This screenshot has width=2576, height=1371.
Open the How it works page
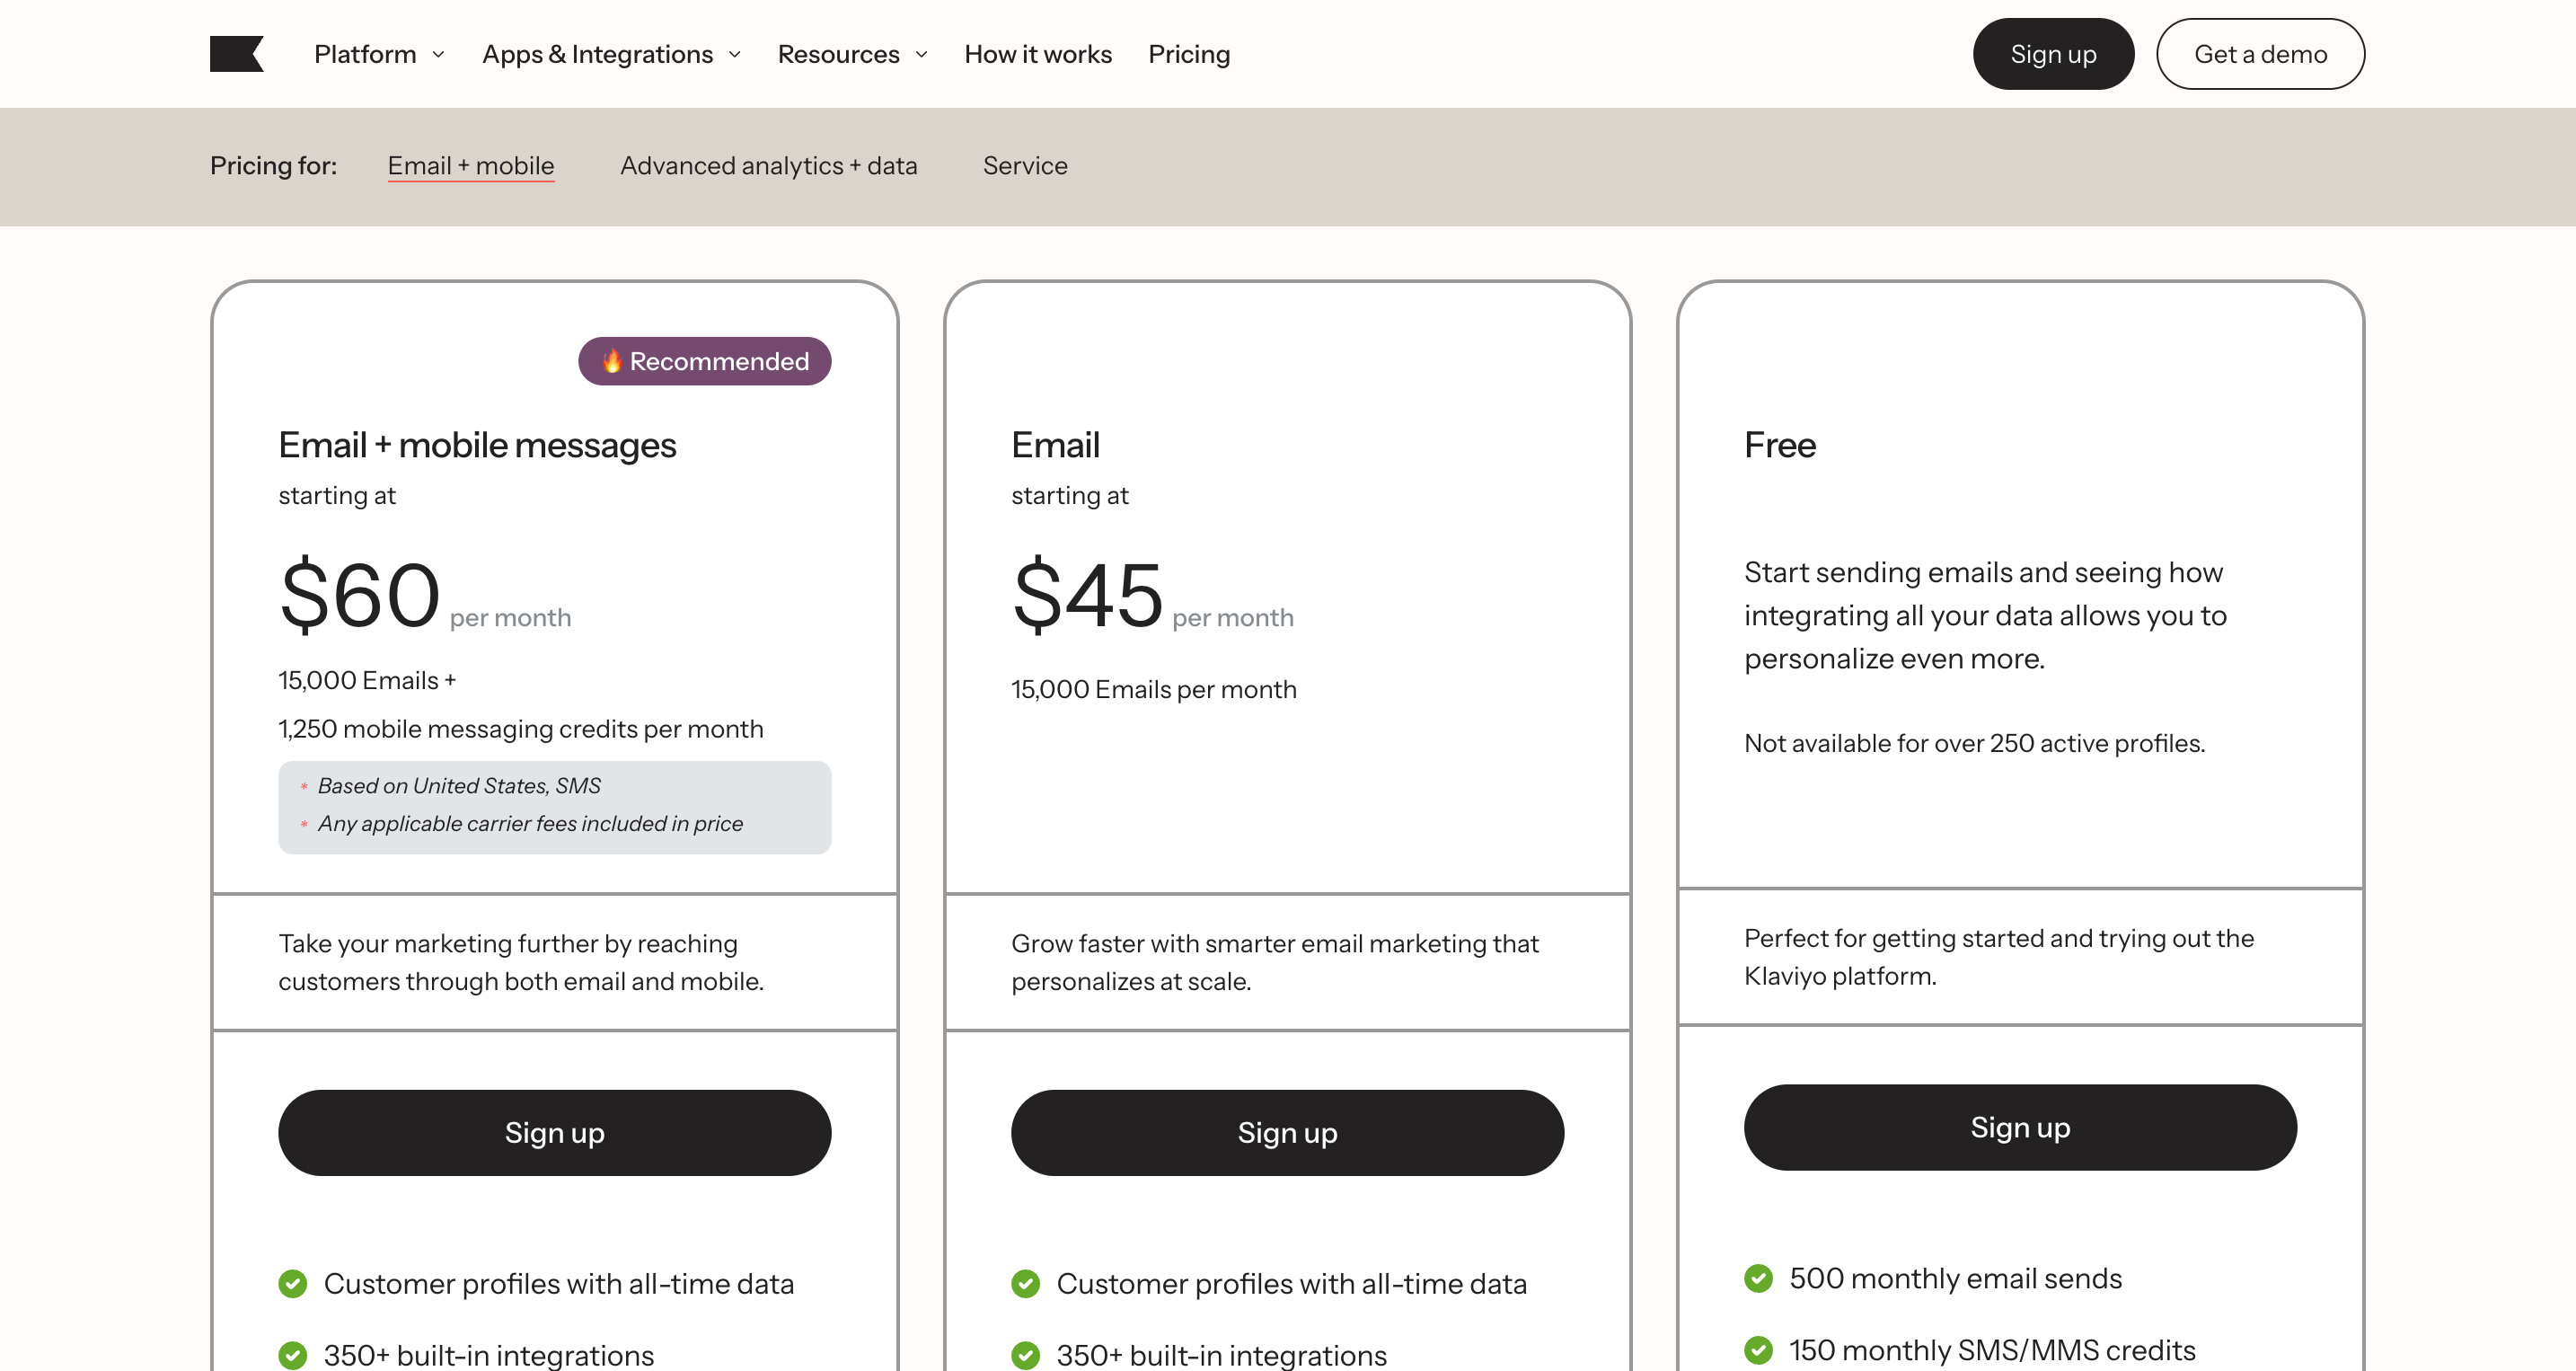pyautogui.click(x=1037, y=54)
